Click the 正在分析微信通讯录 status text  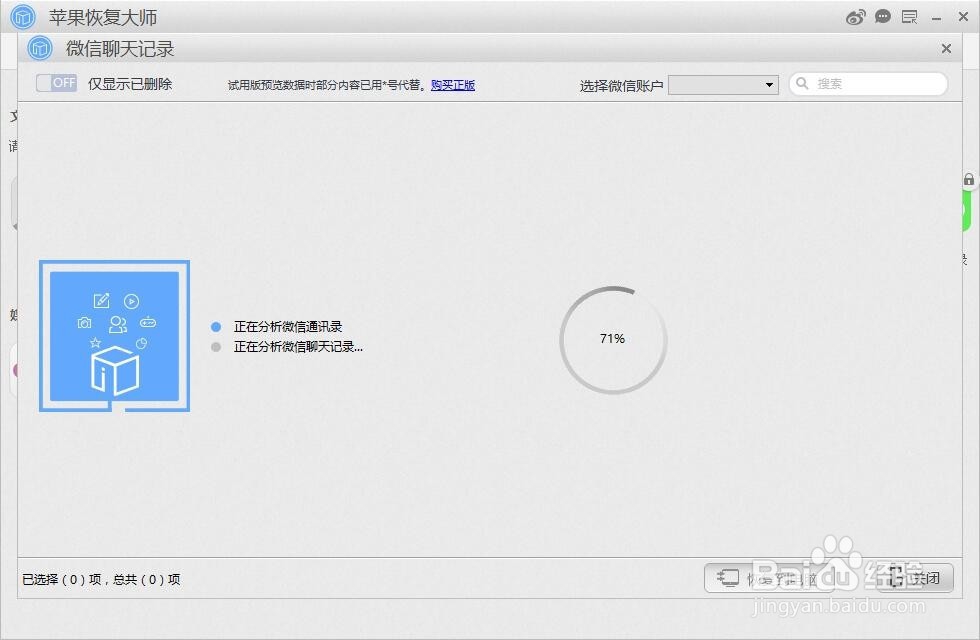288,326
